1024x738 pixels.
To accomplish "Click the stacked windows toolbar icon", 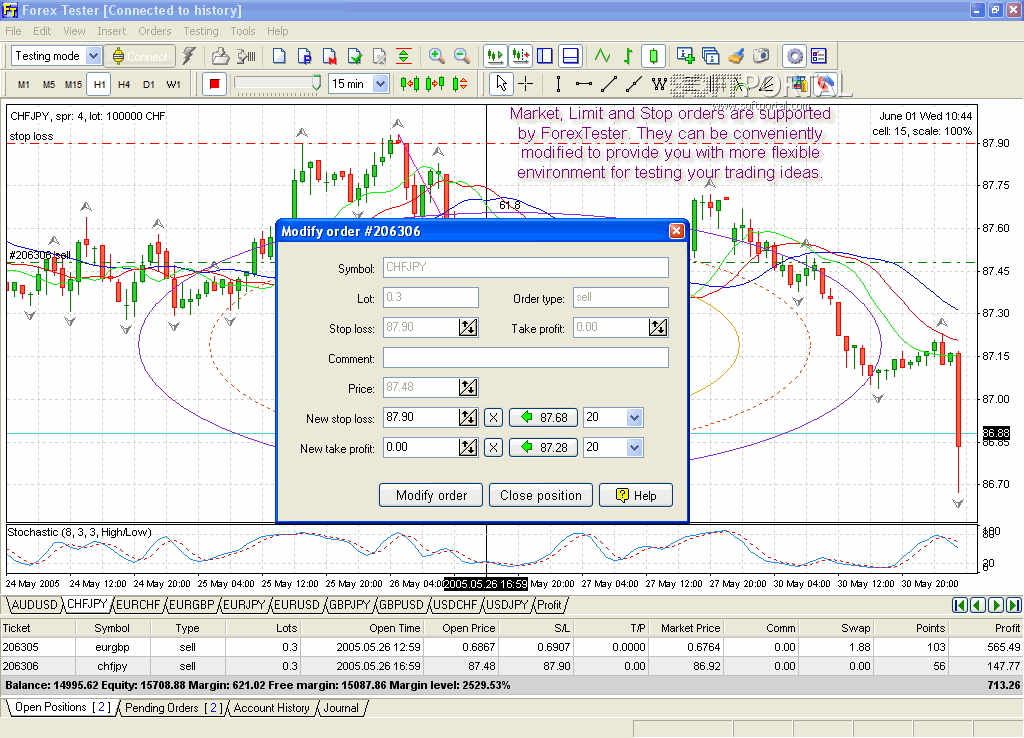I will (711, 56).
